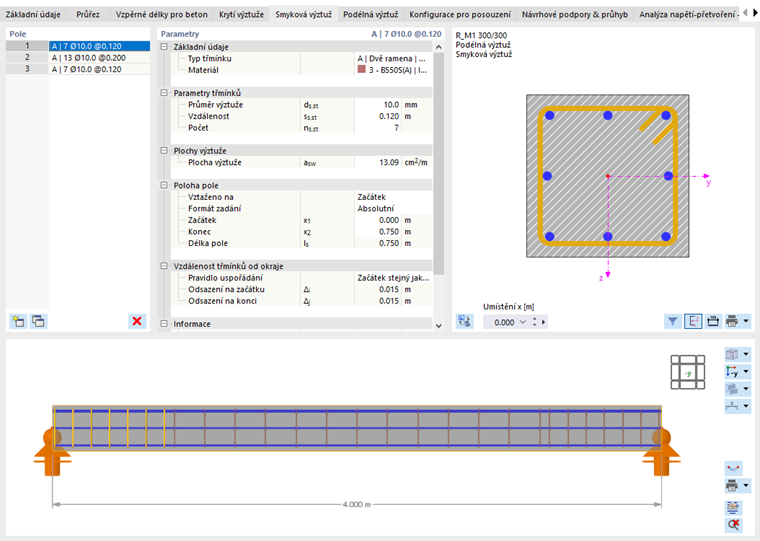Screen dimensions: 760x541
Task: Open the dimension x dropdown arrow
Action: pos(746,406)
